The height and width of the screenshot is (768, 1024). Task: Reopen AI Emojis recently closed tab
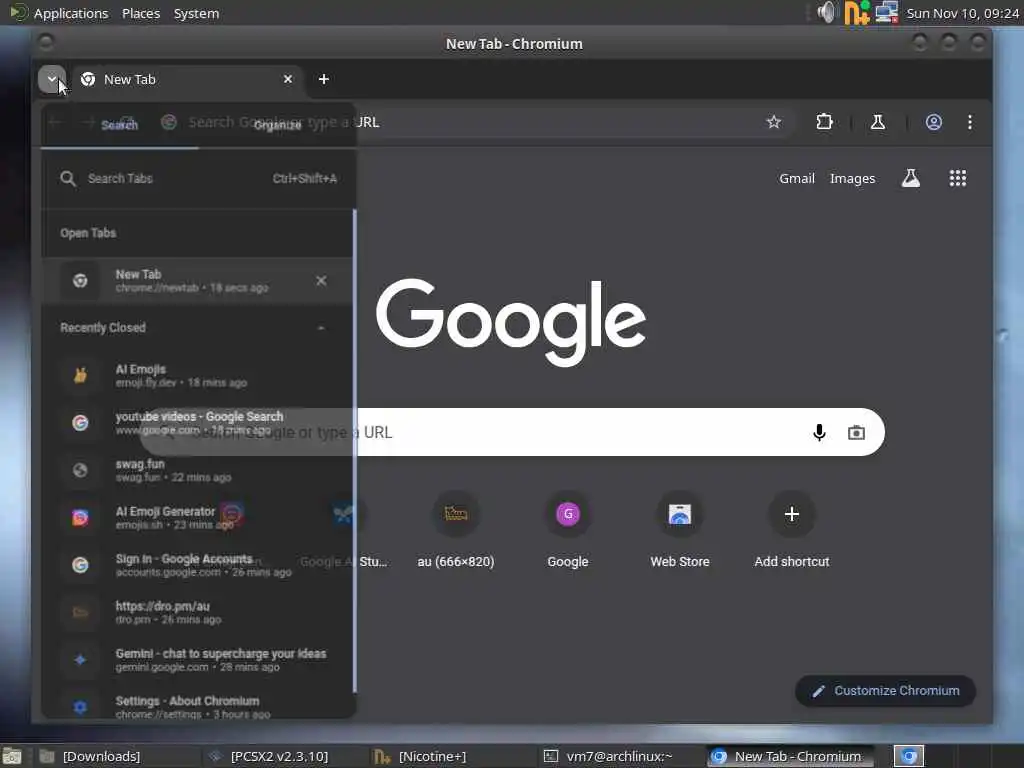[x=199, y=376]
